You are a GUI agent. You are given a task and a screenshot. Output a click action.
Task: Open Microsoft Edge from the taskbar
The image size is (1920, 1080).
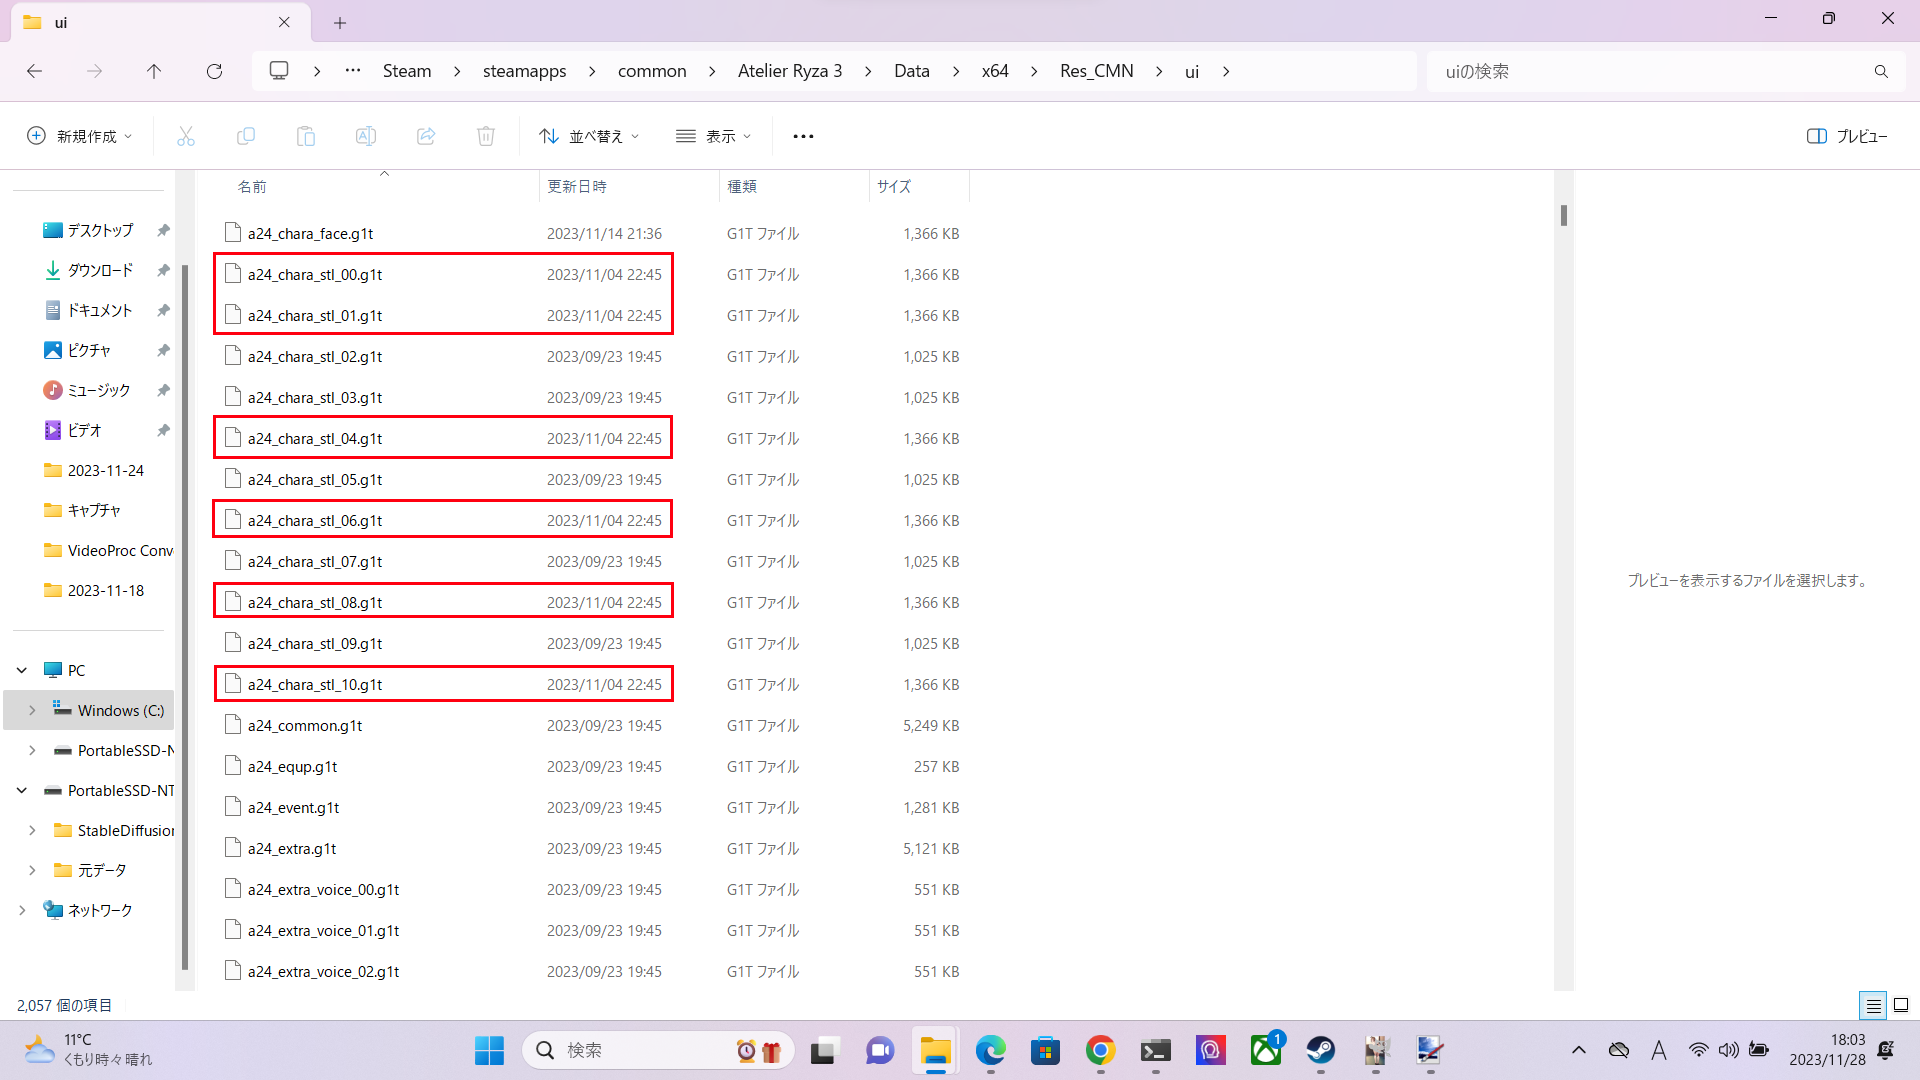991,1050
